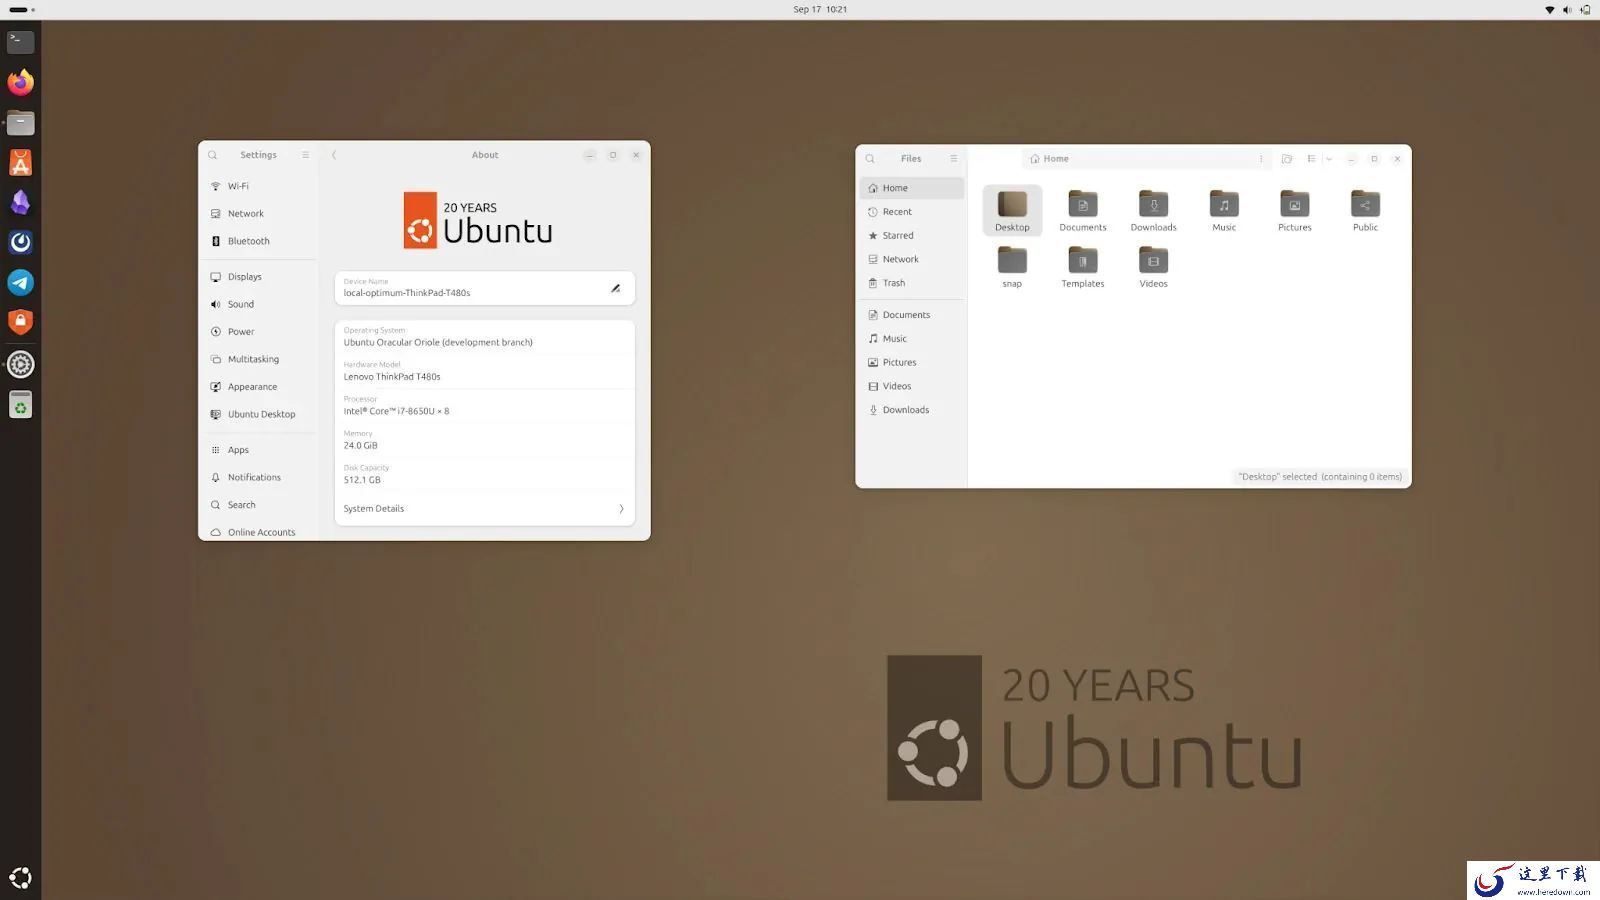Select Sound in Settings sidebar
The height and width of the screenshot is (900, 1600).
tap(259, 304)
